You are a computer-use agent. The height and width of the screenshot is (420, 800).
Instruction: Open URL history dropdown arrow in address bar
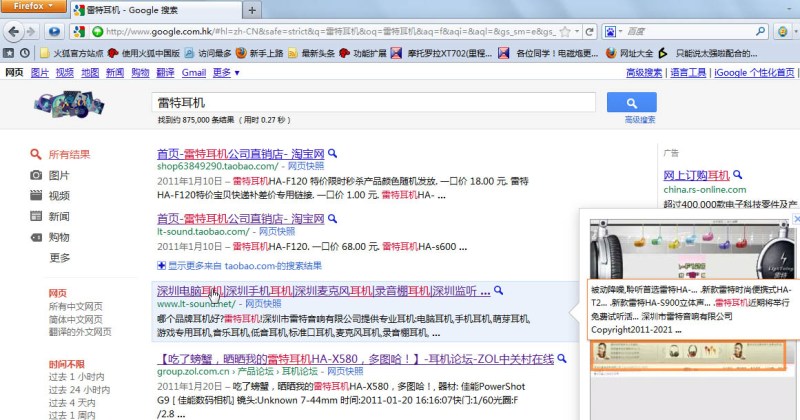click(577, 32)
